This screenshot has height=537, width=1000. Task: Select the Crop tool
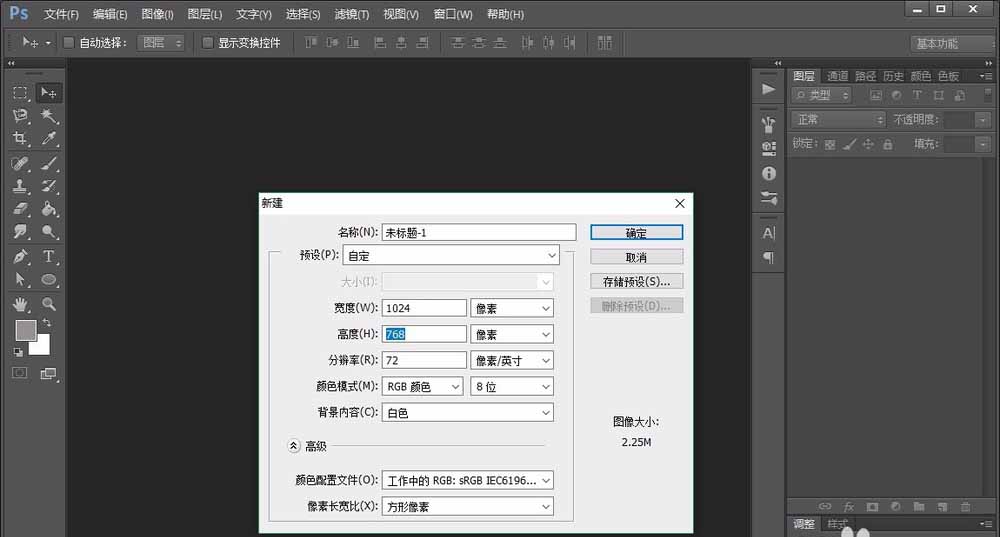point(20,138)
